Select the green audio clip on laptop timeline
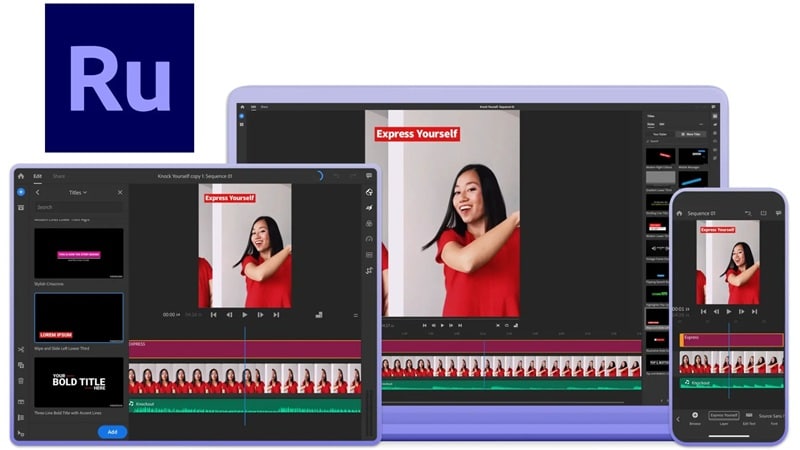 (512, 385)
